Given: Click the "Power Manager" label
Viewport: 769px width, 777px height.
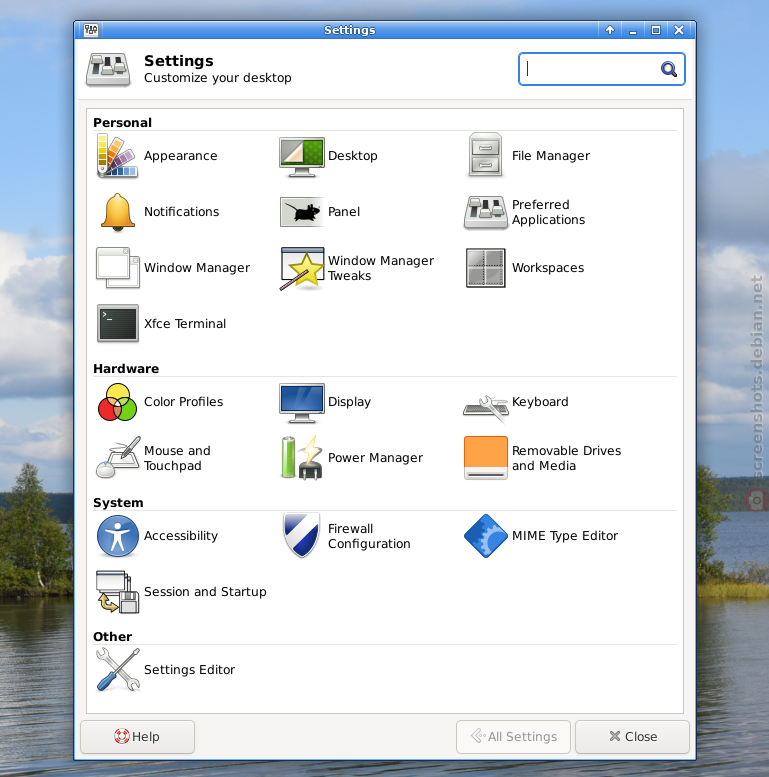Looking at the screenshot, I should (376, 457).
